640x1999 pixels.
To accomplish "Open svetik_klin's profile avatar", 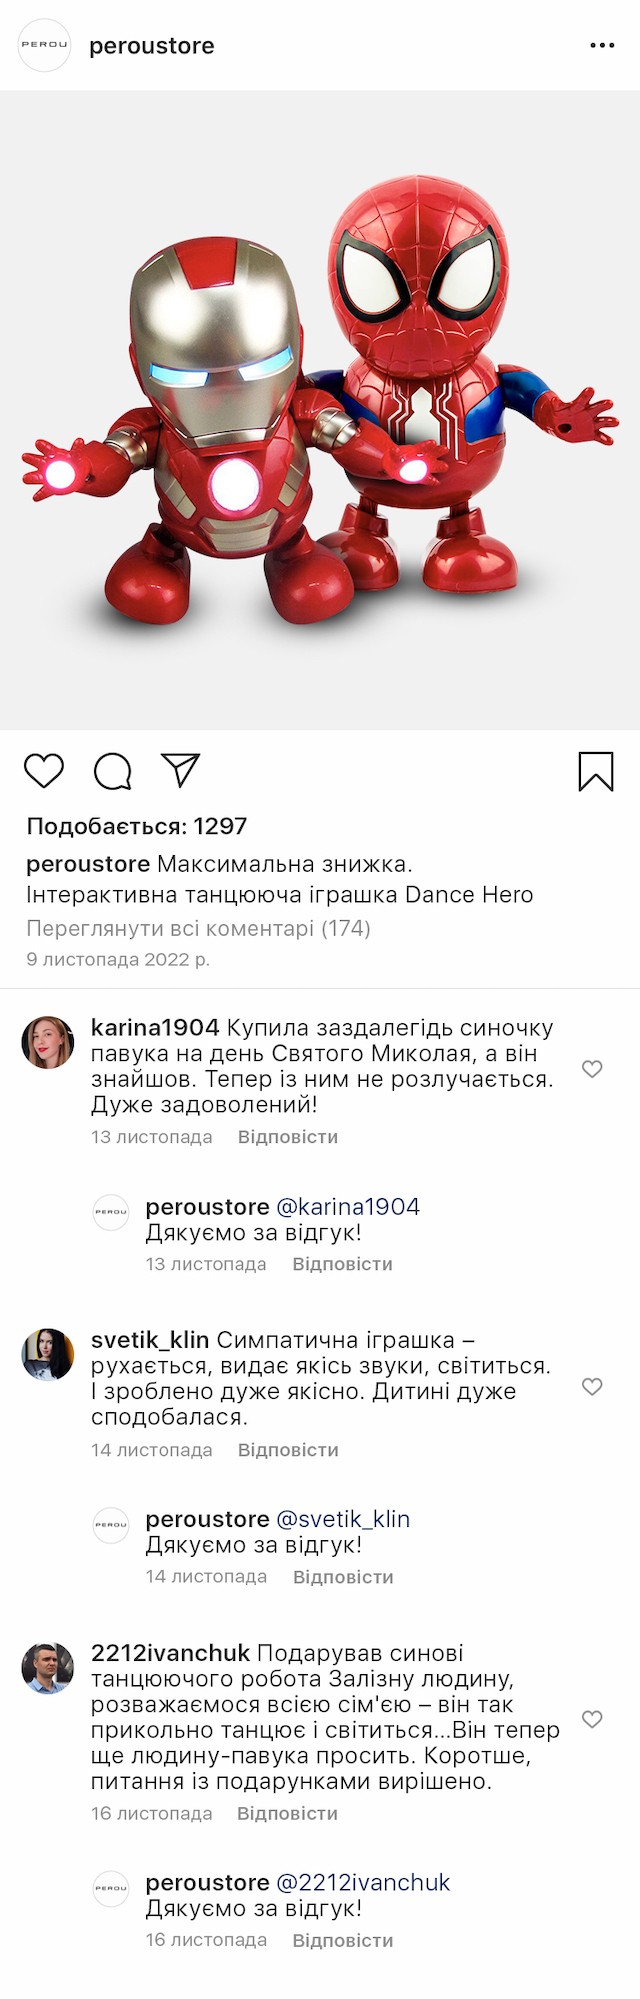I will (48, 1355).
